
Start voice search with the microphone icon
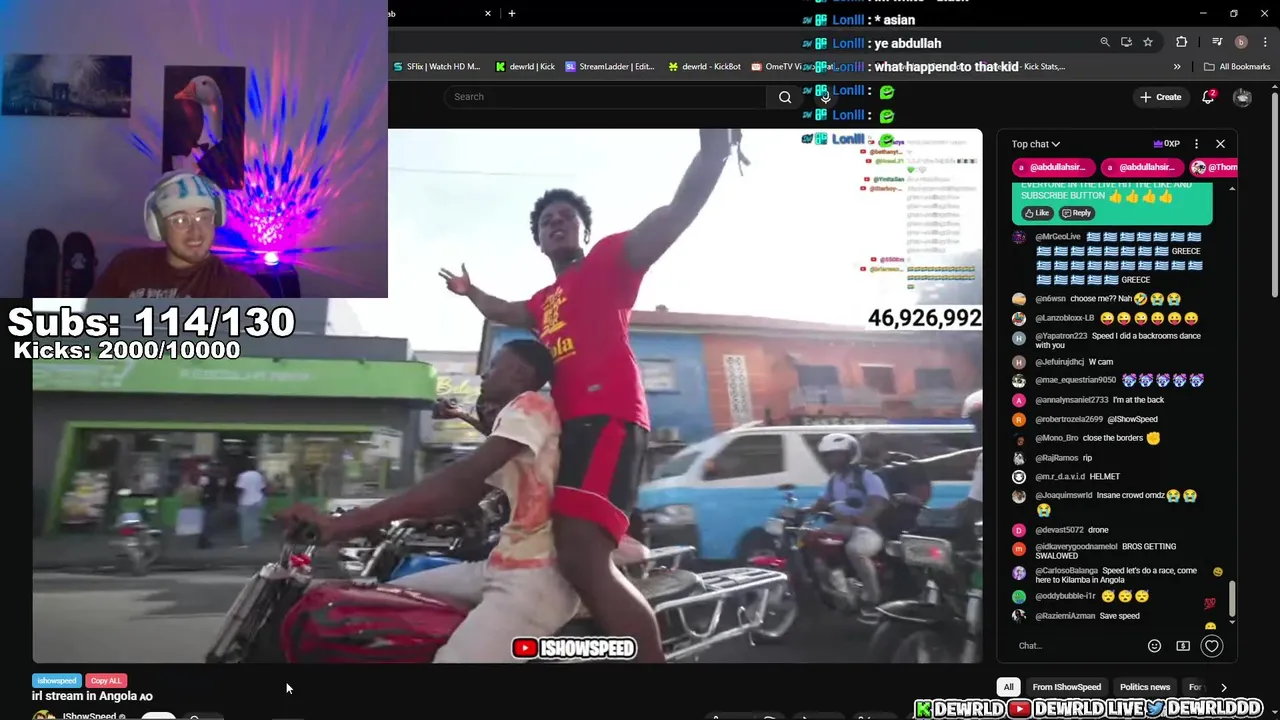click(825, 97)
